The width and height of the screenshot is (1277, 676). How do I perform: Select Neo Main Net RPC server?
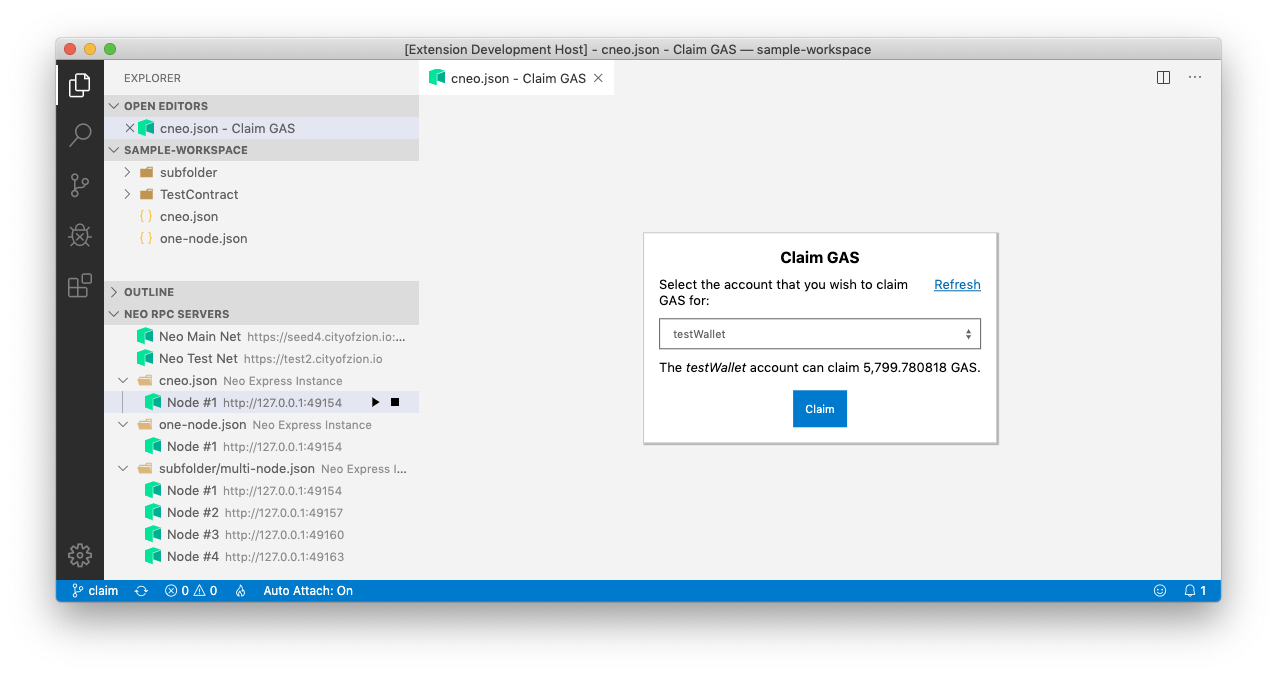262,336
